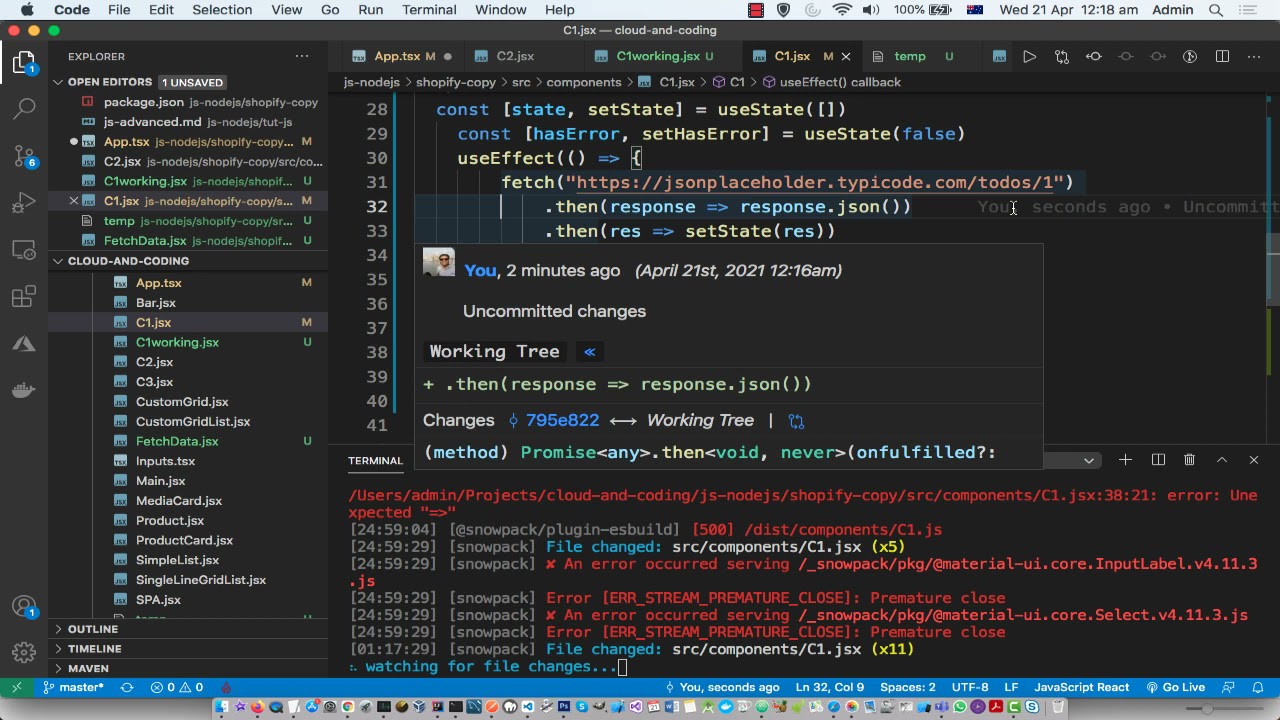The height and width of the screenshot is (720, 1280).
Task: Switch to the C1working.jsx tab
Action: [657, 57]
